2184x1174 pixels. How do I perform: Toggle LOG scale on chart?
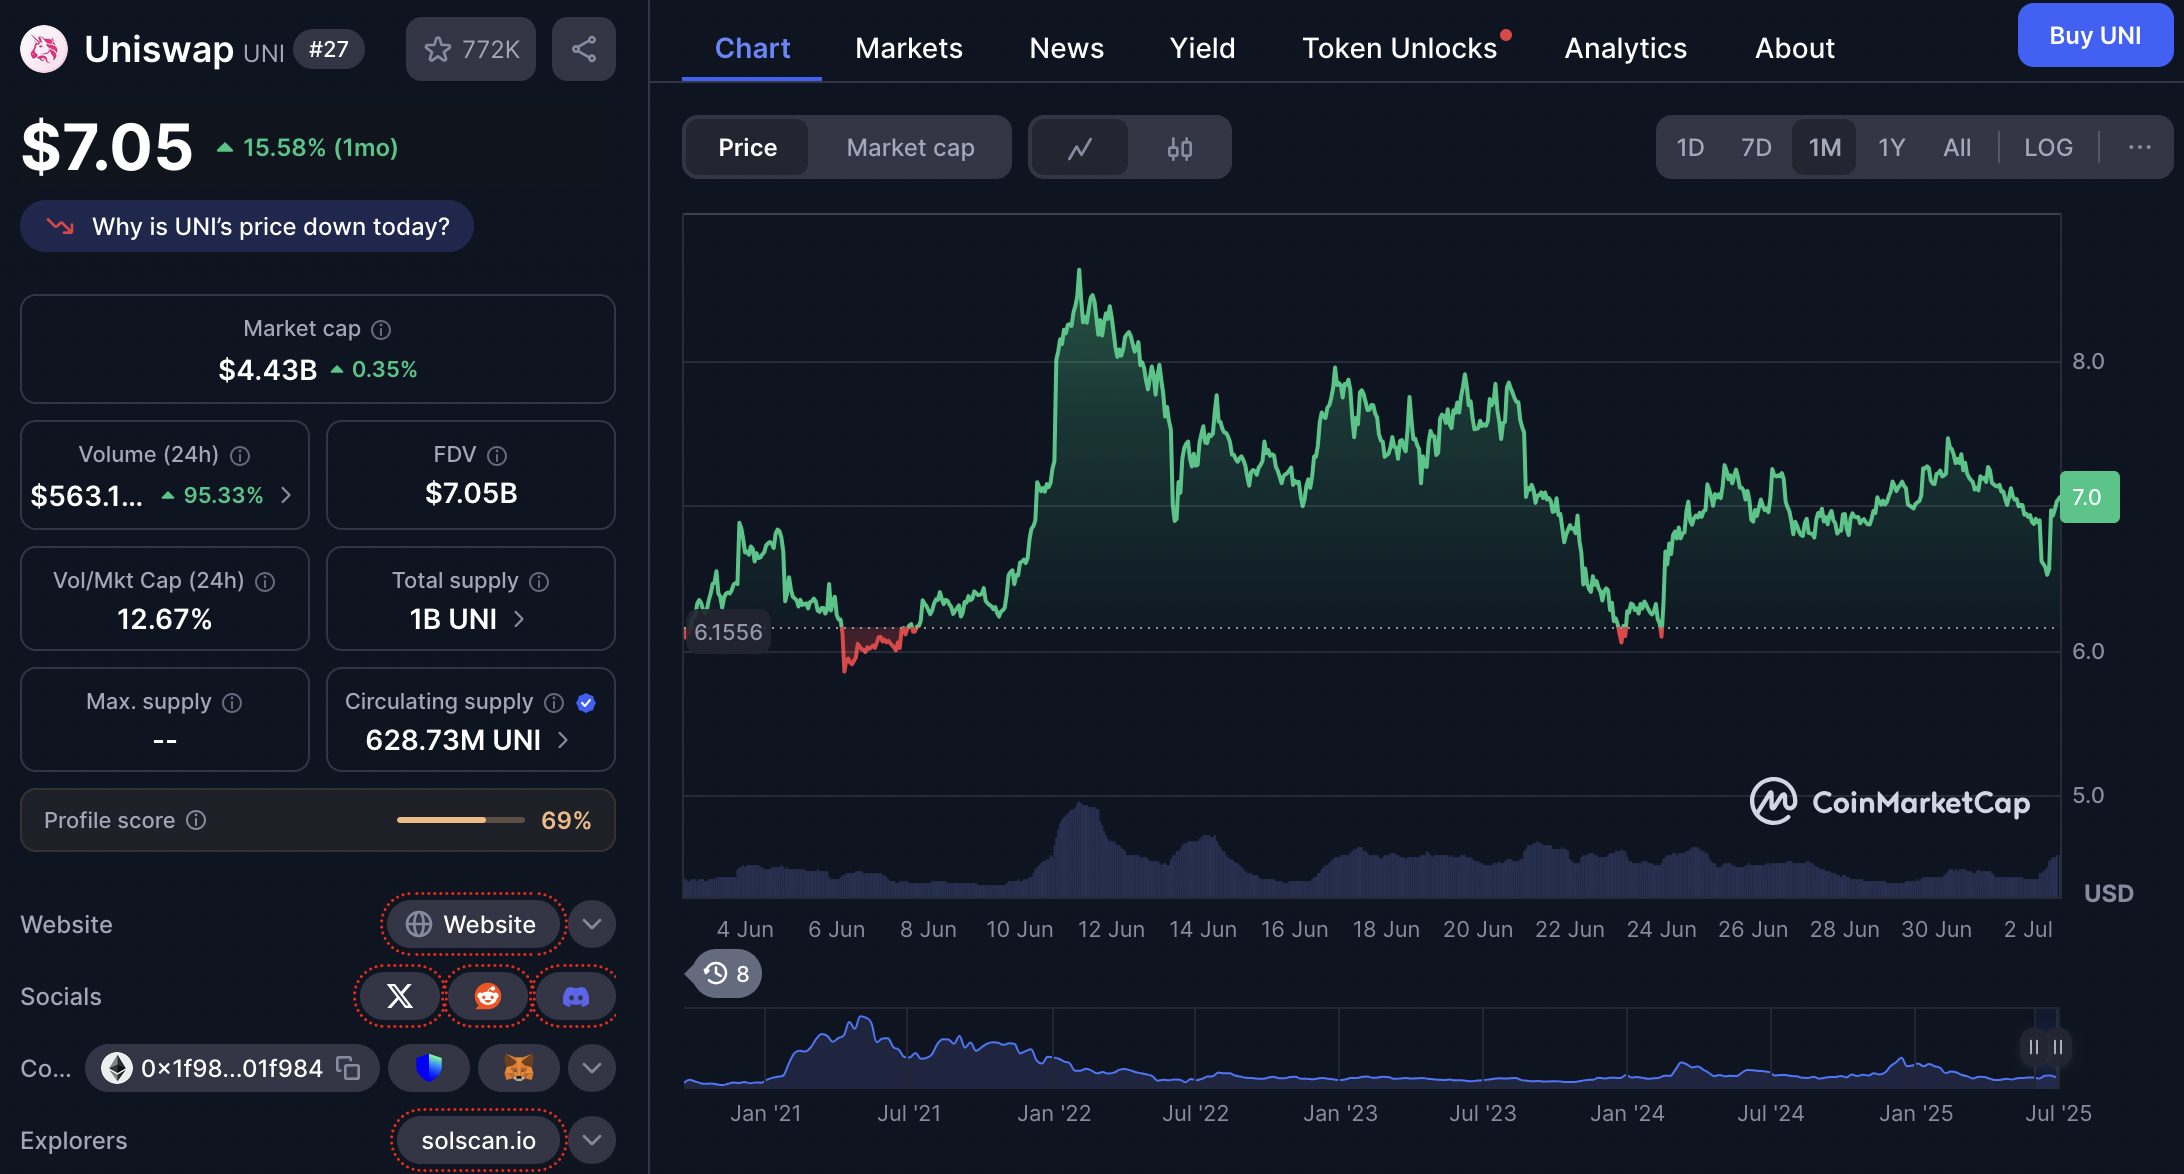[2048, 148]
